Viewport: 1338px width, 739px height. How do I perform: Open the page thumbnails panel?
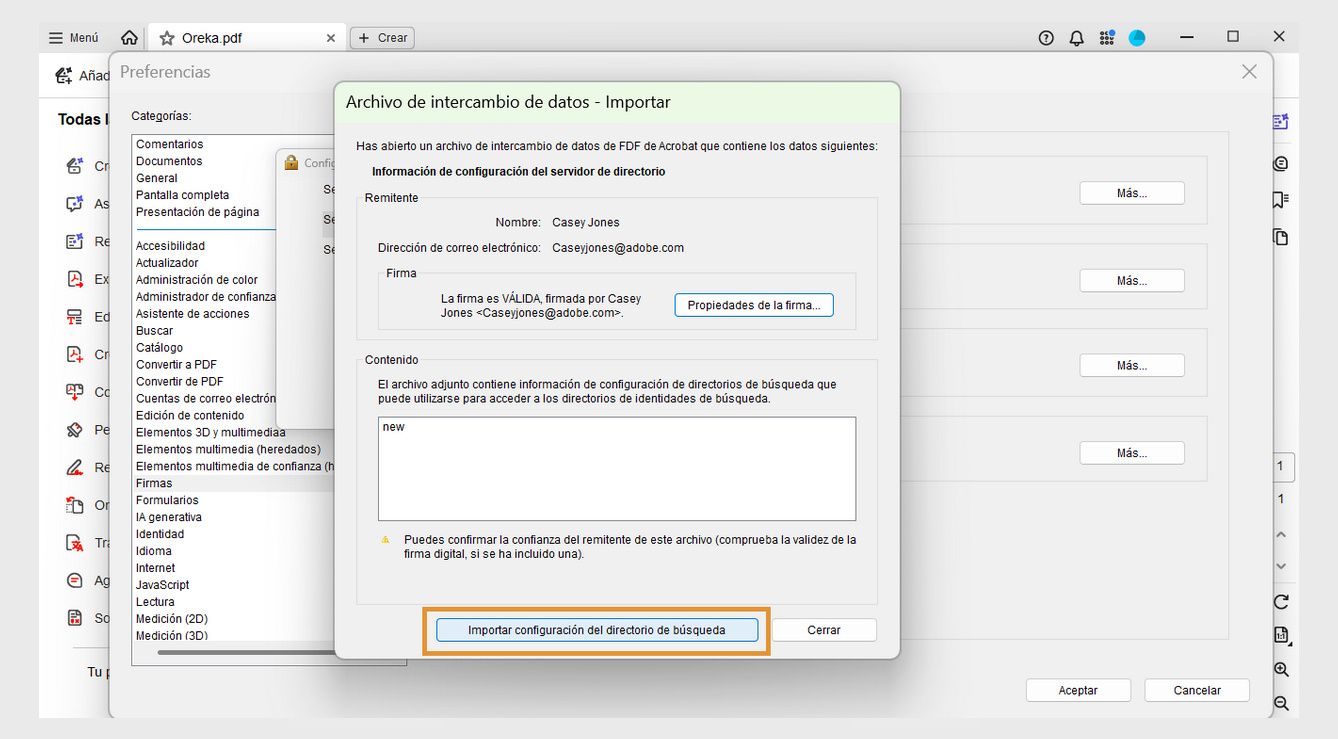(x=1281, y=237)
